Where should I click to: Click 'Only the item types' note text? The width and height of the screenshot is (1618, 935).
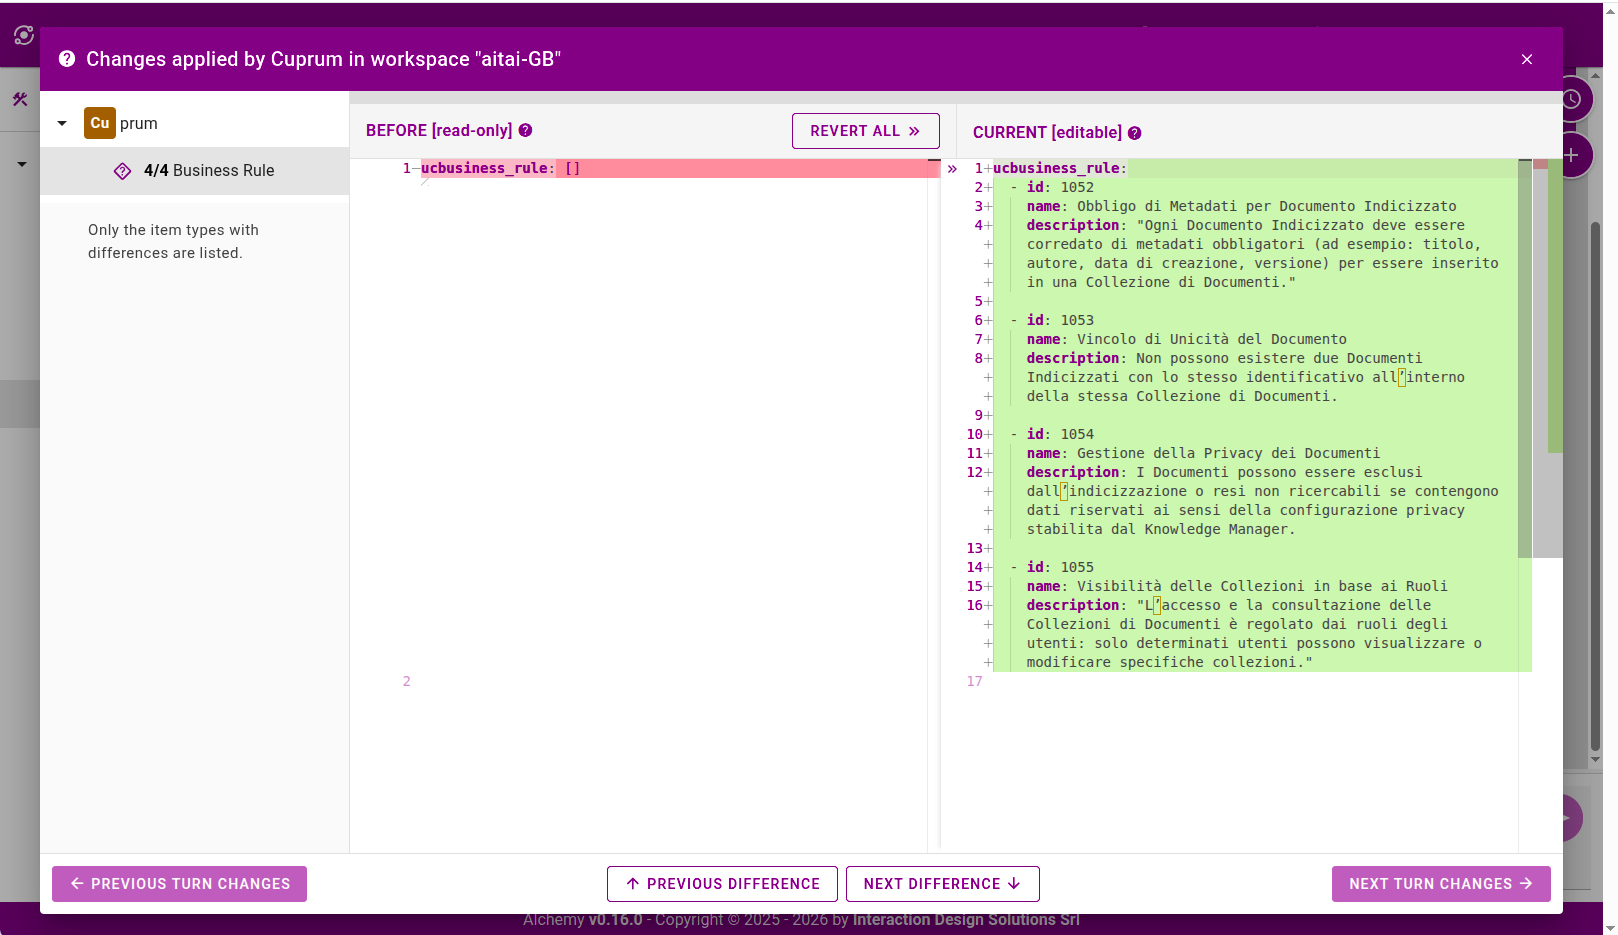pos(174,241)
